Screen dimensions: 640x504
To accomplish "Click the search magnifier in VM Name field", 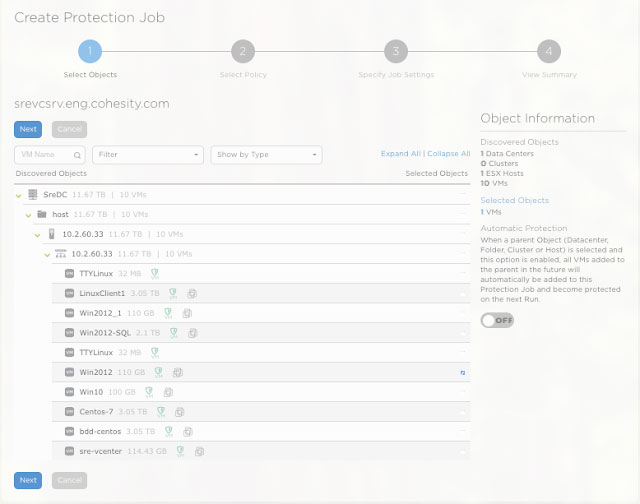I will [78, 155].
